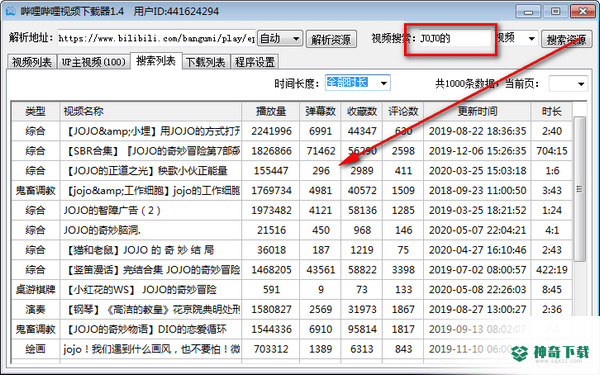Click update time 2019-07-02 08:00:57
The image size is (600, 375).
coord(477,270)
